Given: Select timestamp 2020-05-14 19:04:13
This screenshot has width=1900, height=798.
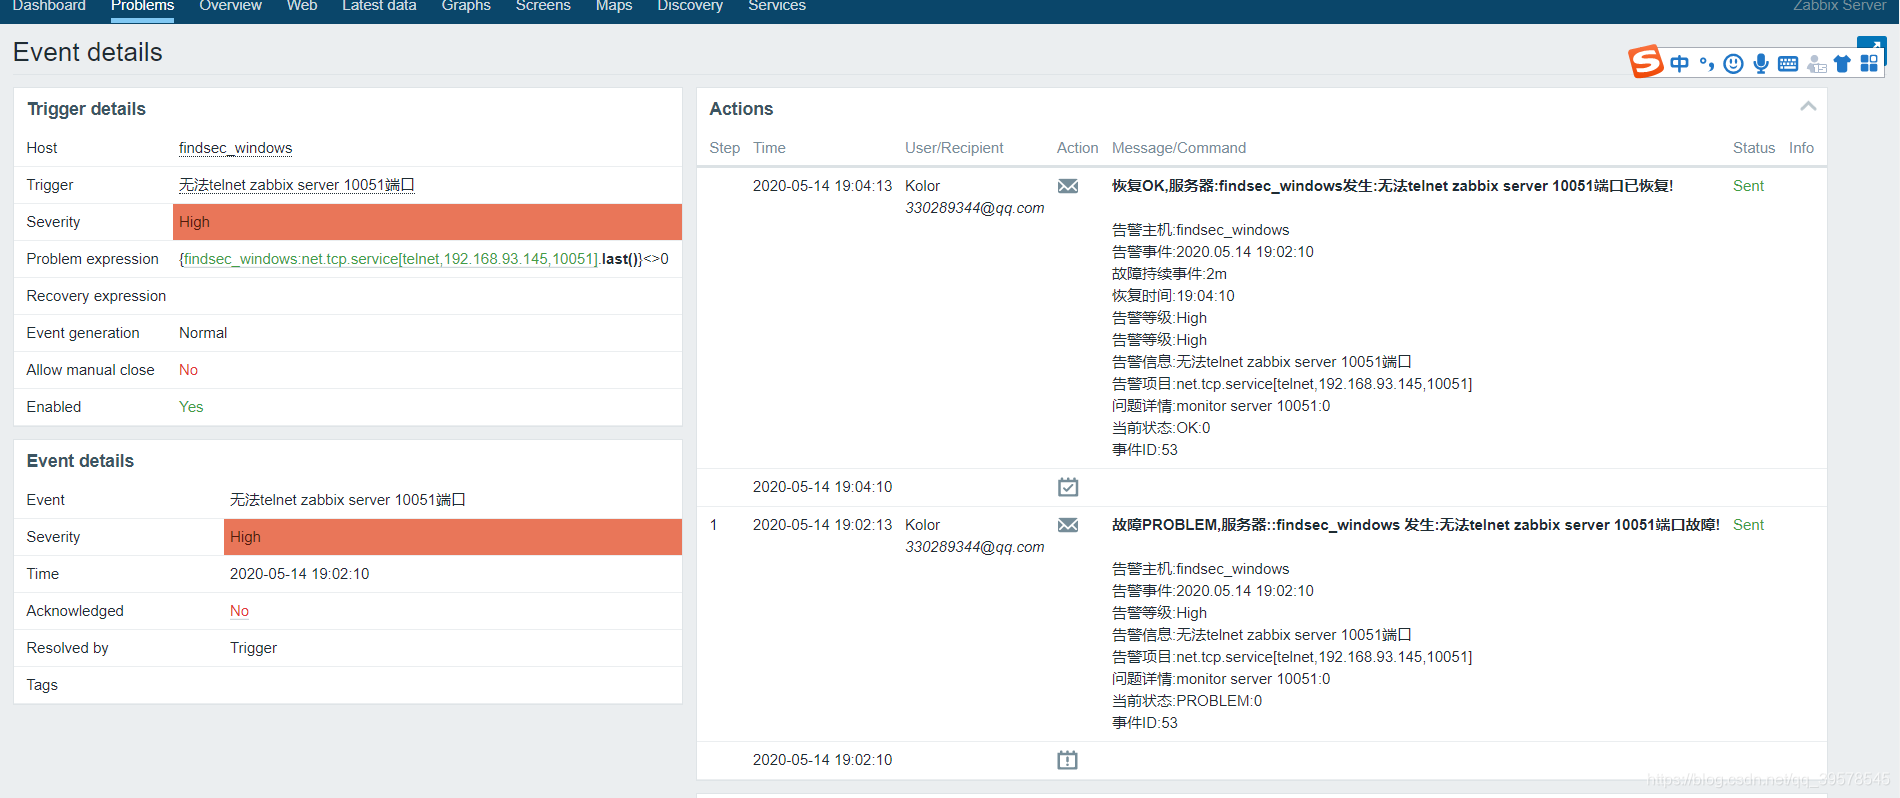Looking at the screenshot, I should (x=822, y=186).
